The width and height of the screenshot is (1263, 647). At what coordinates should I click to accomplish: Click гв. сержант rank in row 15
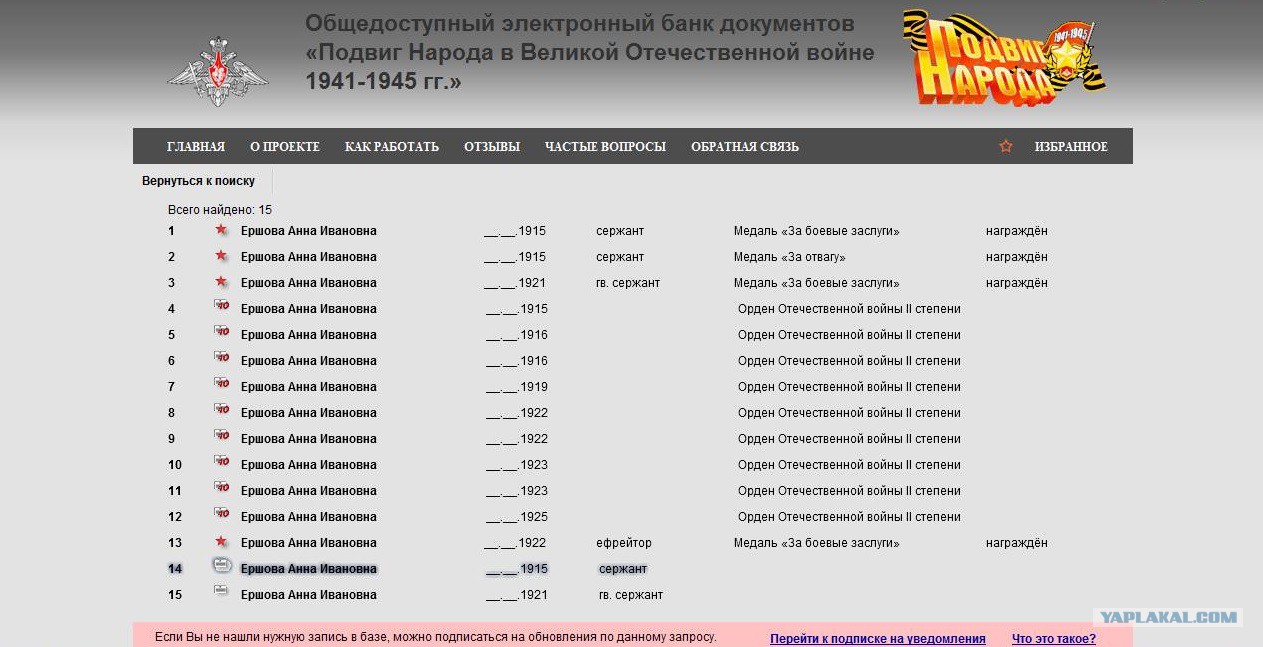(631, 595)
